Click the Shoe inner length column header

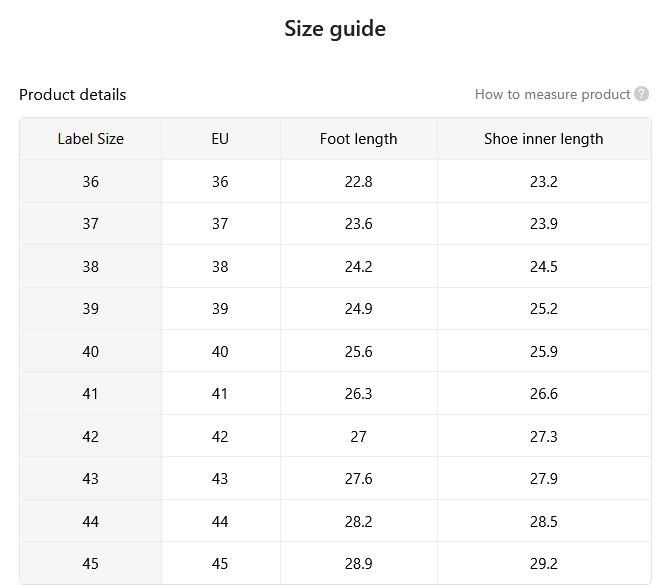coord(544,139)
